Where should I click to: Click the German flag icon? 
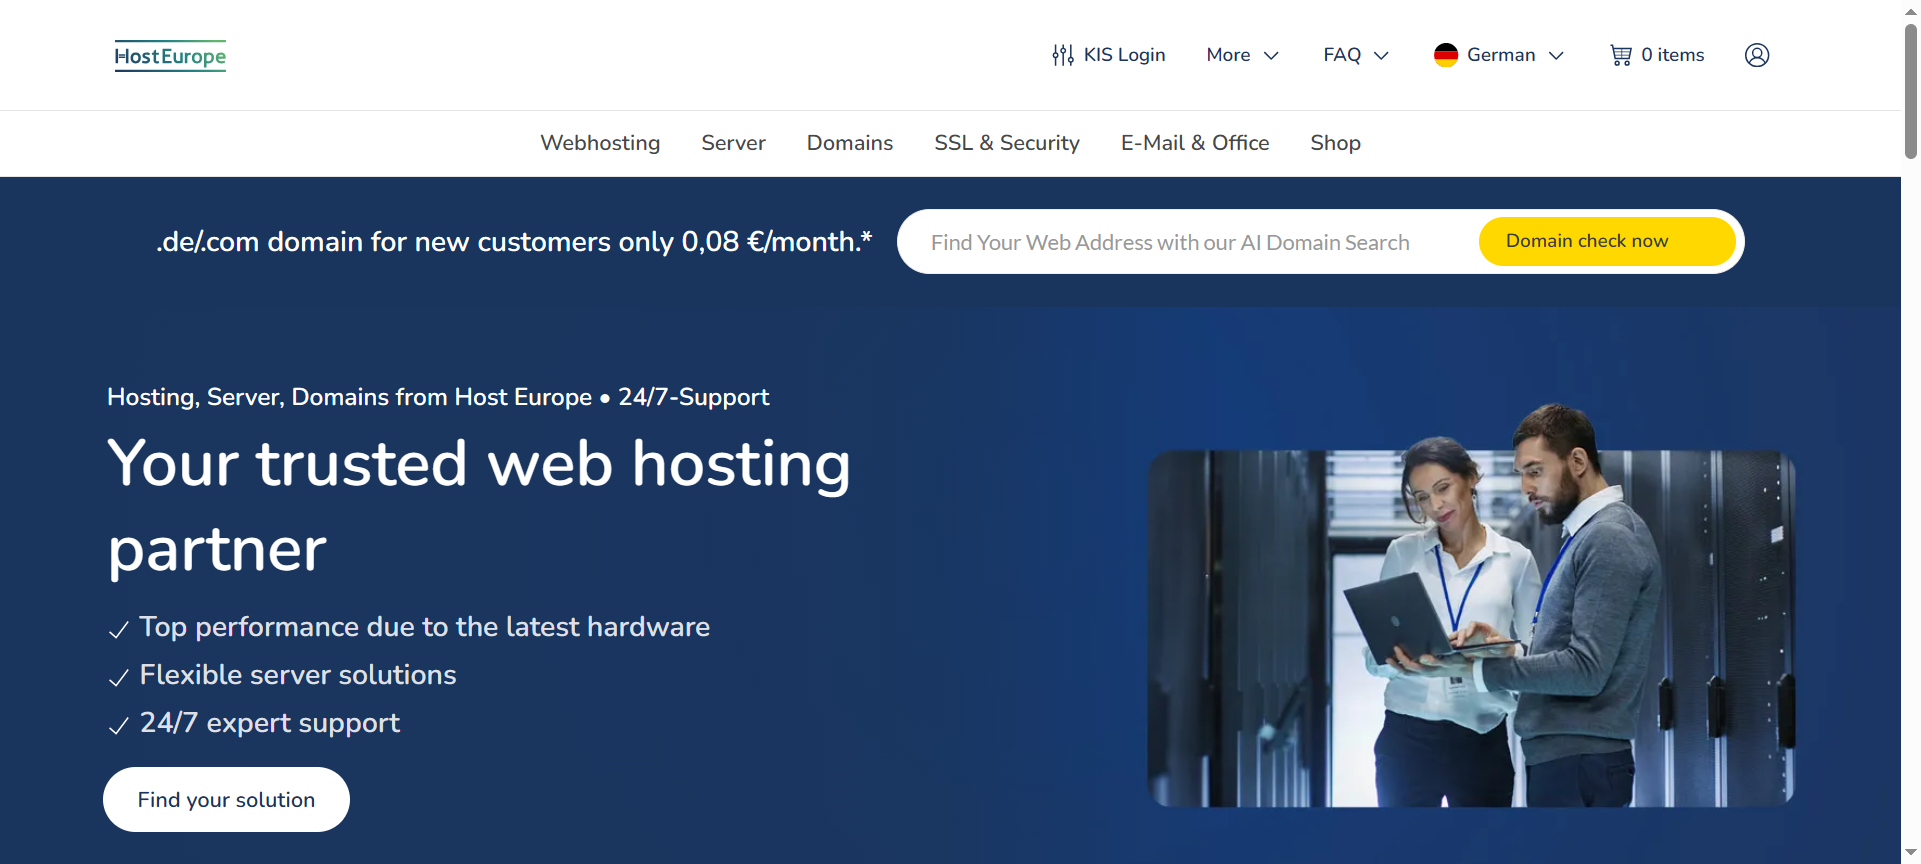coord(1445,55)
